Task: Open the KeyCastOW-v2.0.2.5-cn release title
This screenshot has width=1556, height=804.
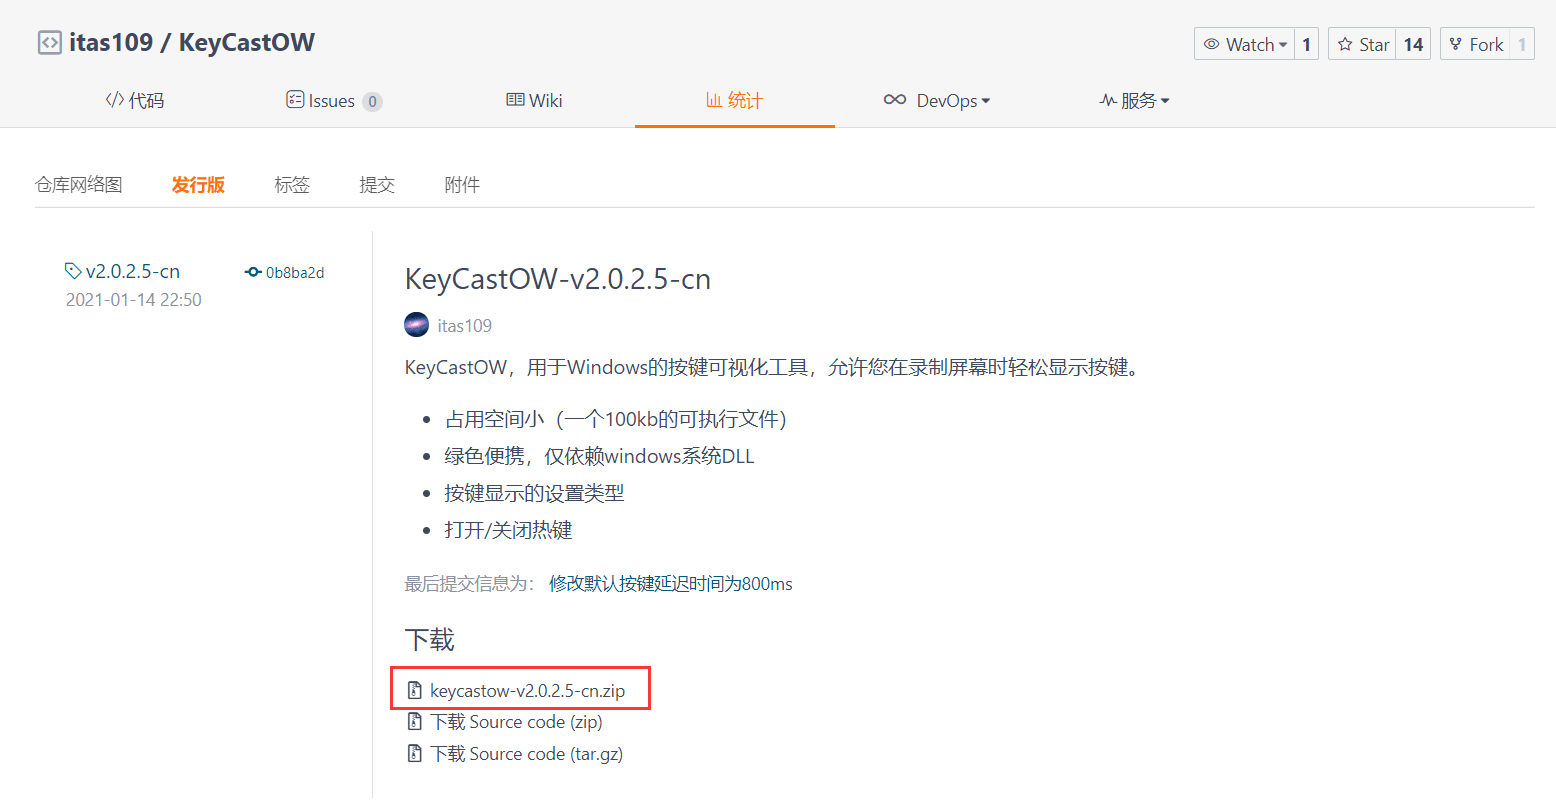Action: (558, 279)
